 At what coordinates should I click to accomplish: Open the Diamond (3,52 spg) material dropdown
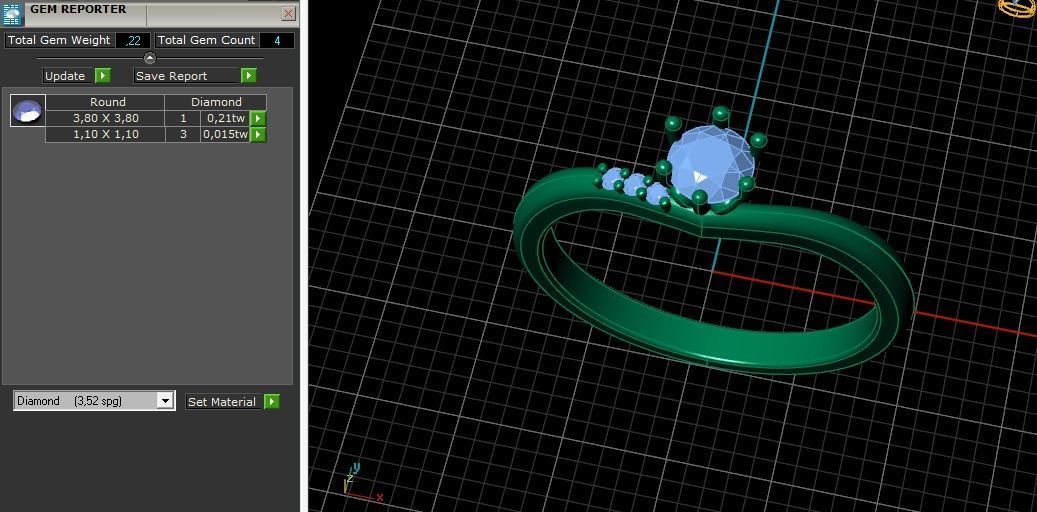[94, 401]
